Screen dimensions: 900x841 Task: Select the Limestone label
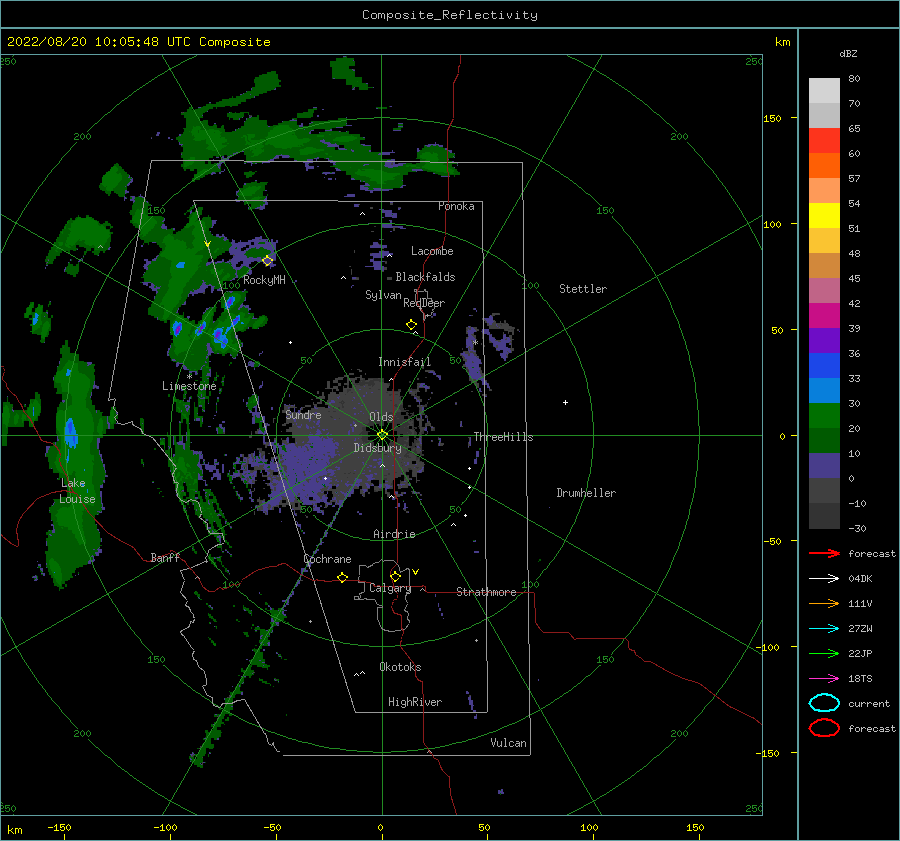click(189, 386)
